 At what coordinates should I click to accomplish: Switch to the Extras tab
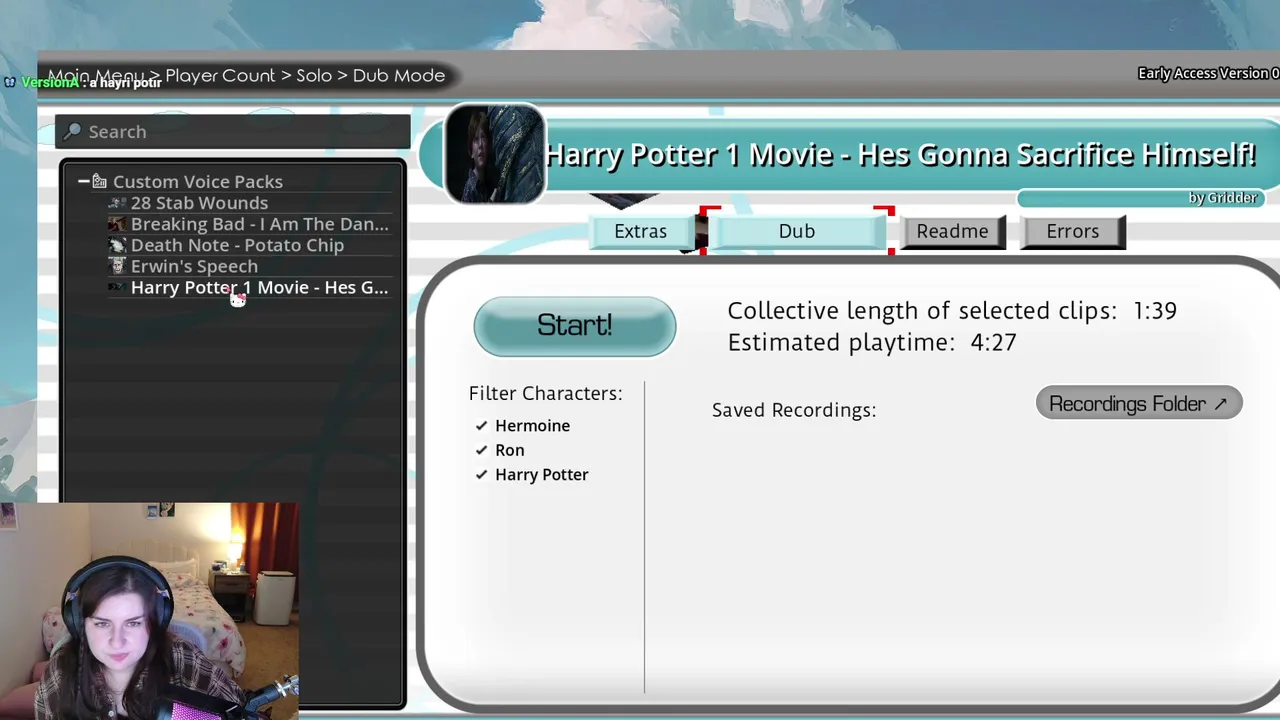coord(640,231)
